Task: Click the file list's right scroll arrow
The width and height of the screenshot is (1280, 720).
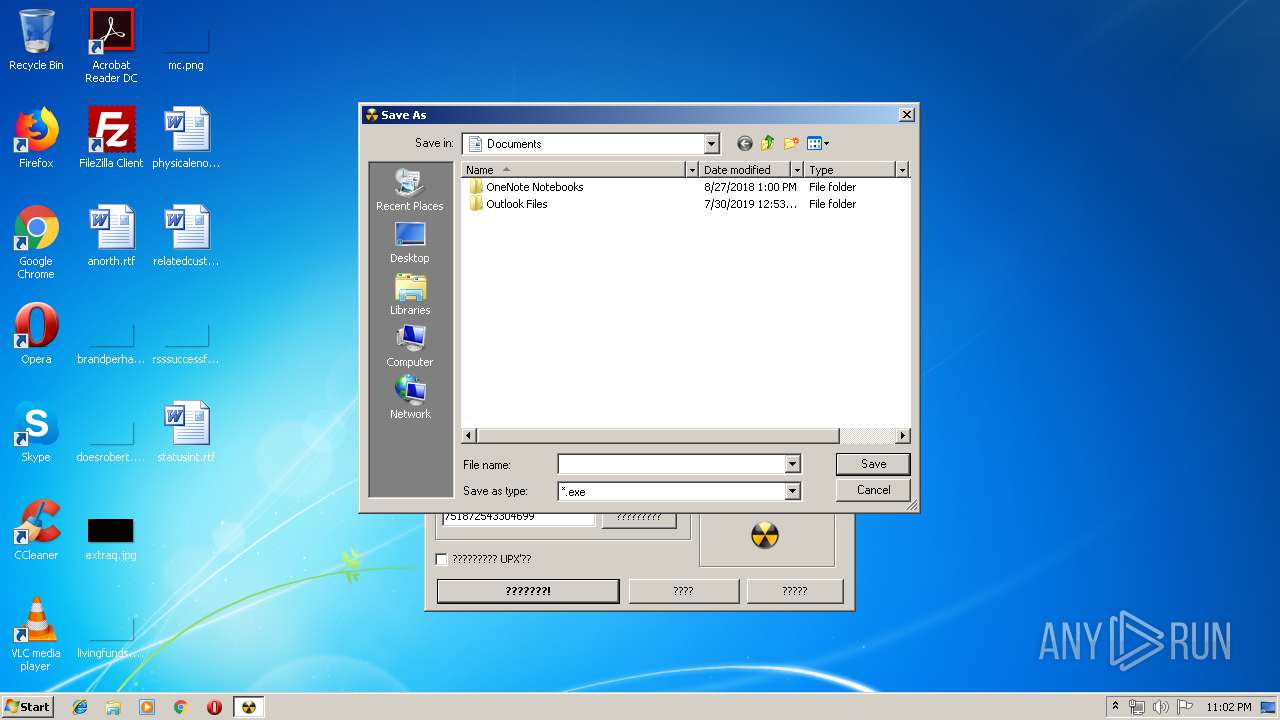Action: pyautogui.click(x=903, y=436)
